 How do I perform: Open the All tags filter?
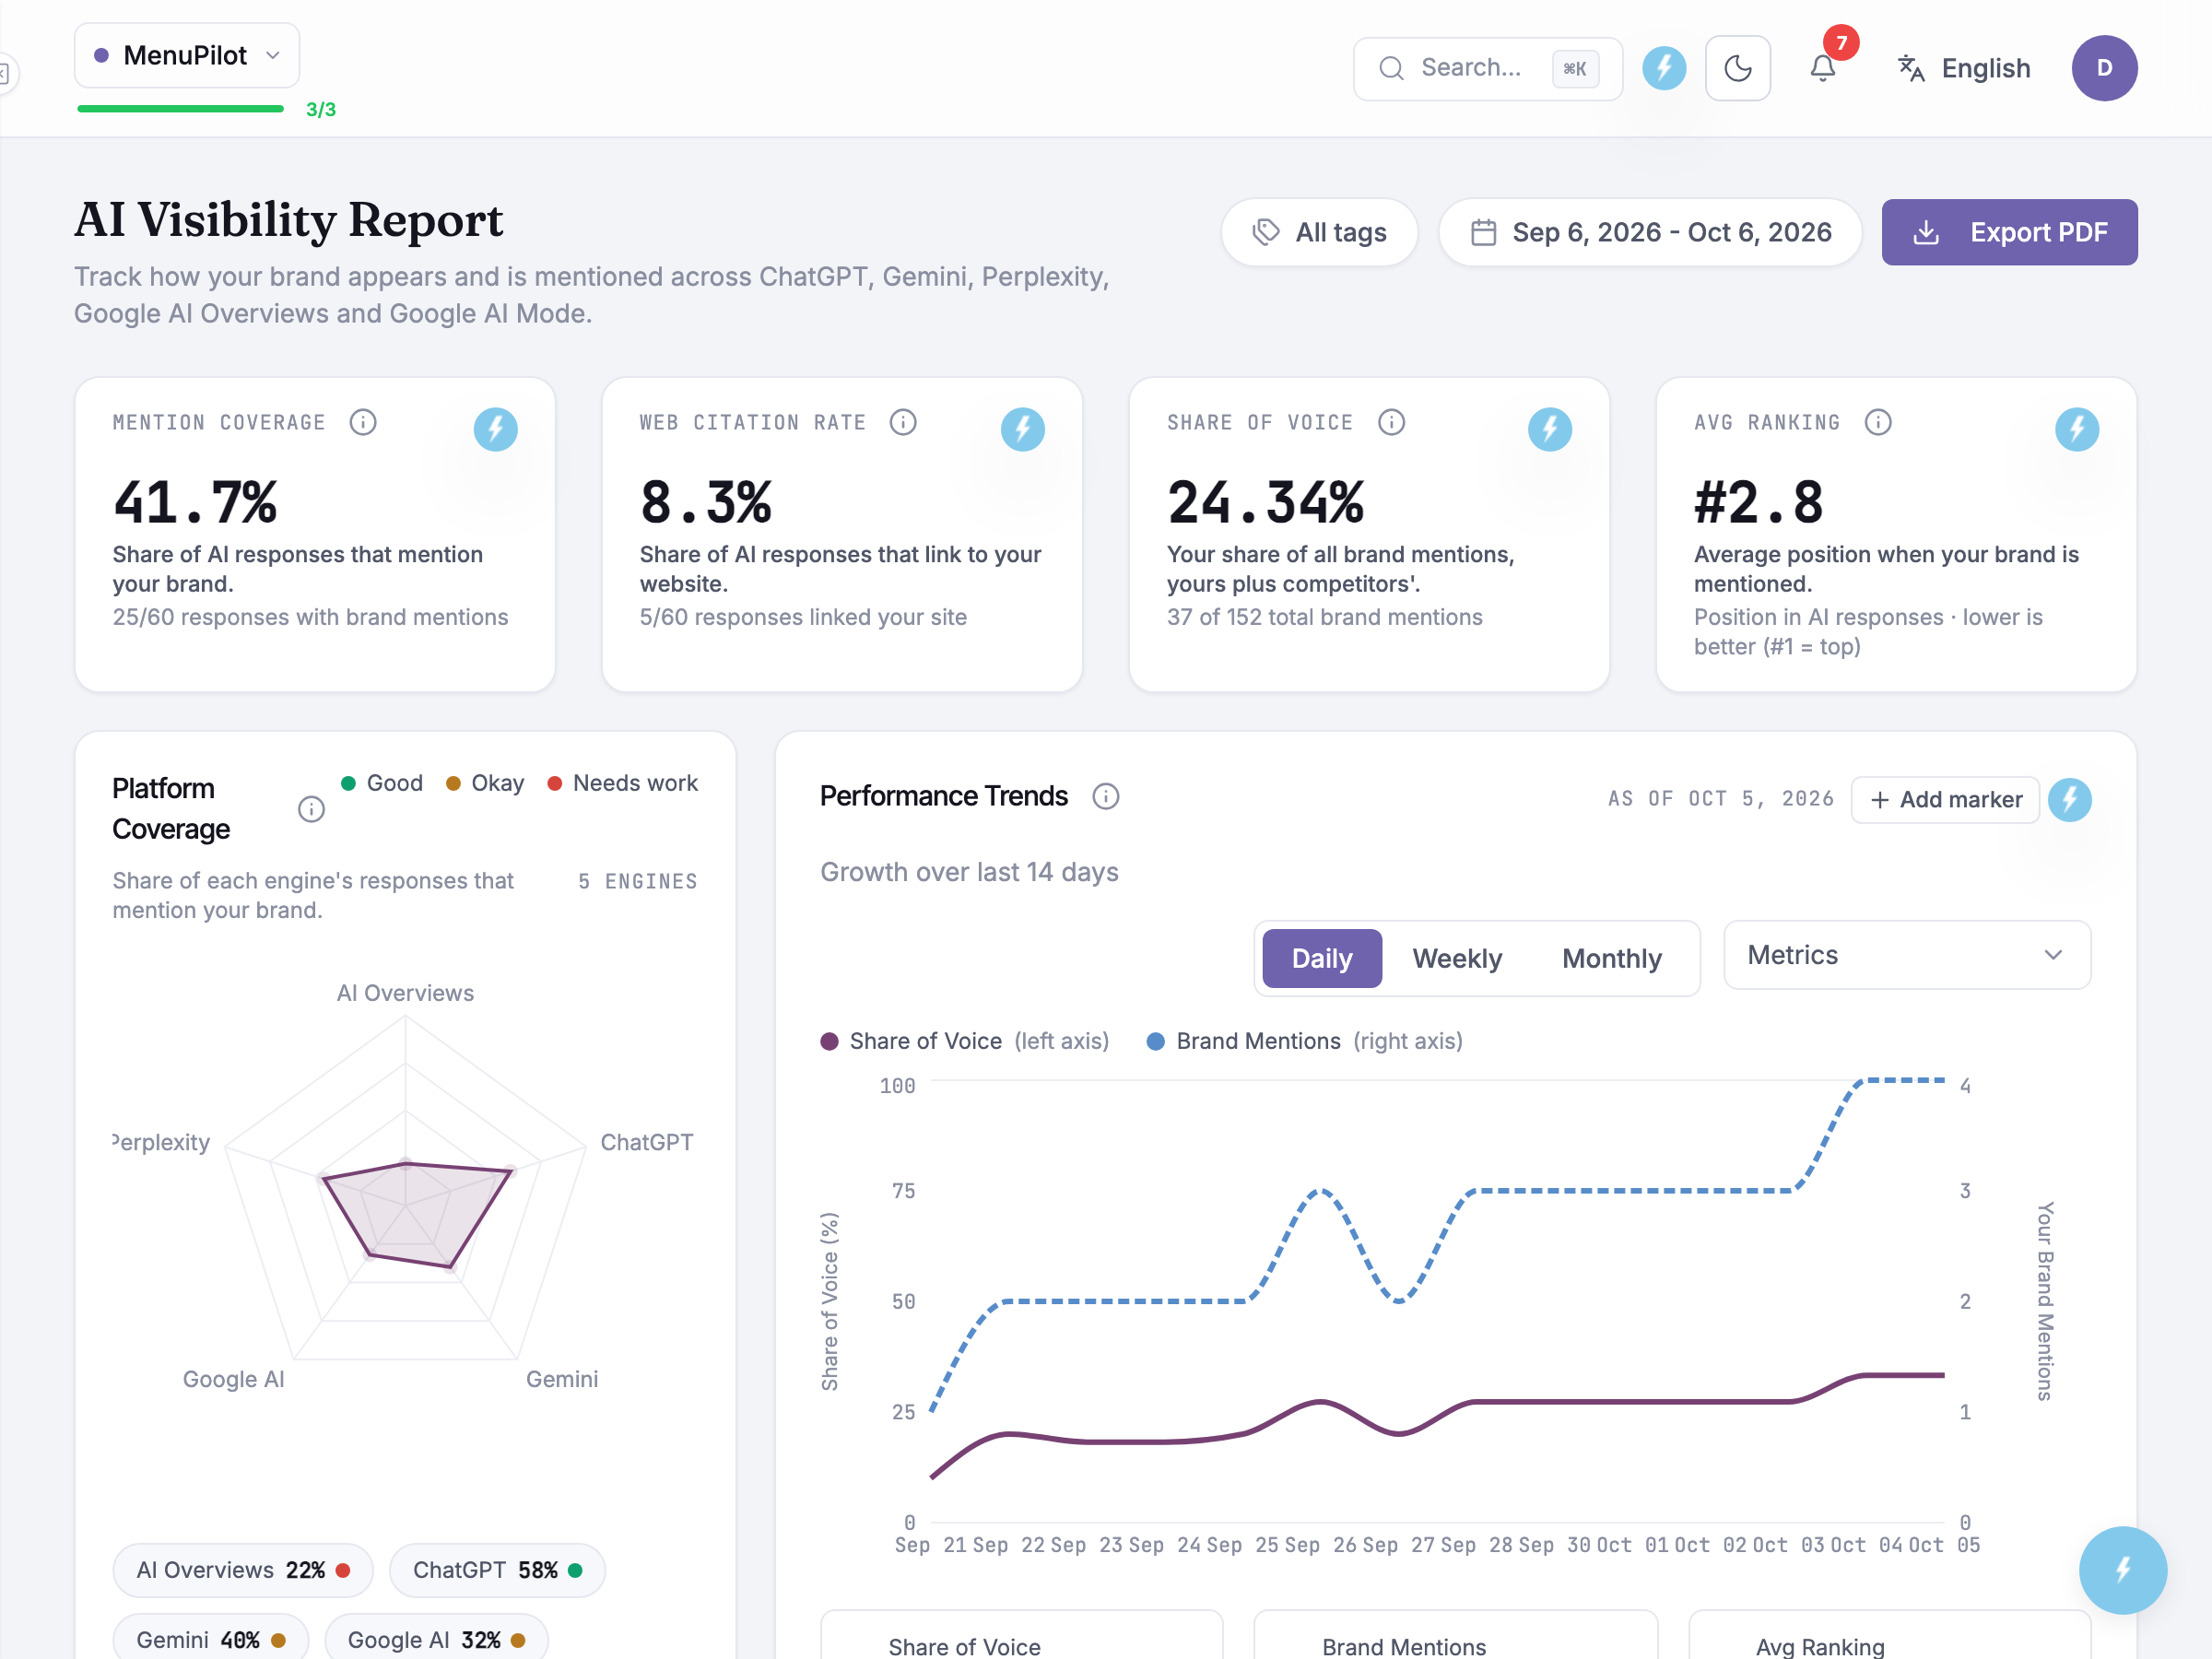1319,232
